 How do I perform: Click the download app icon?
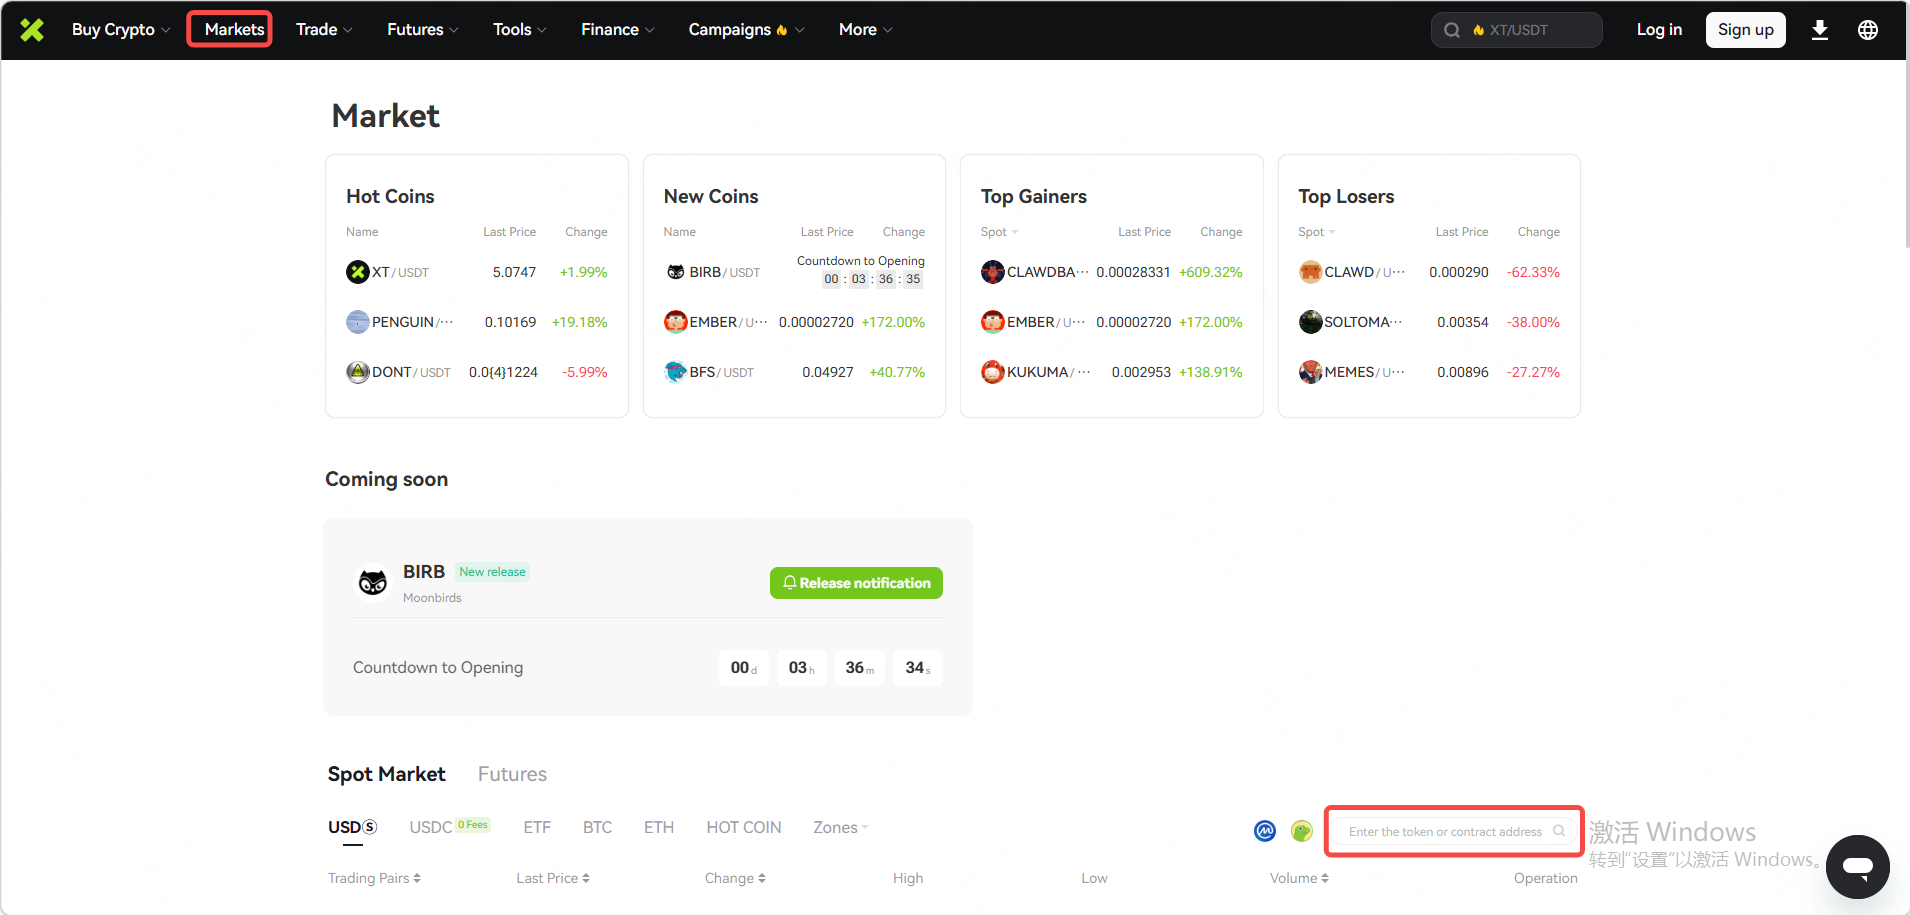pyautogui.click(x=1819, y=30)
